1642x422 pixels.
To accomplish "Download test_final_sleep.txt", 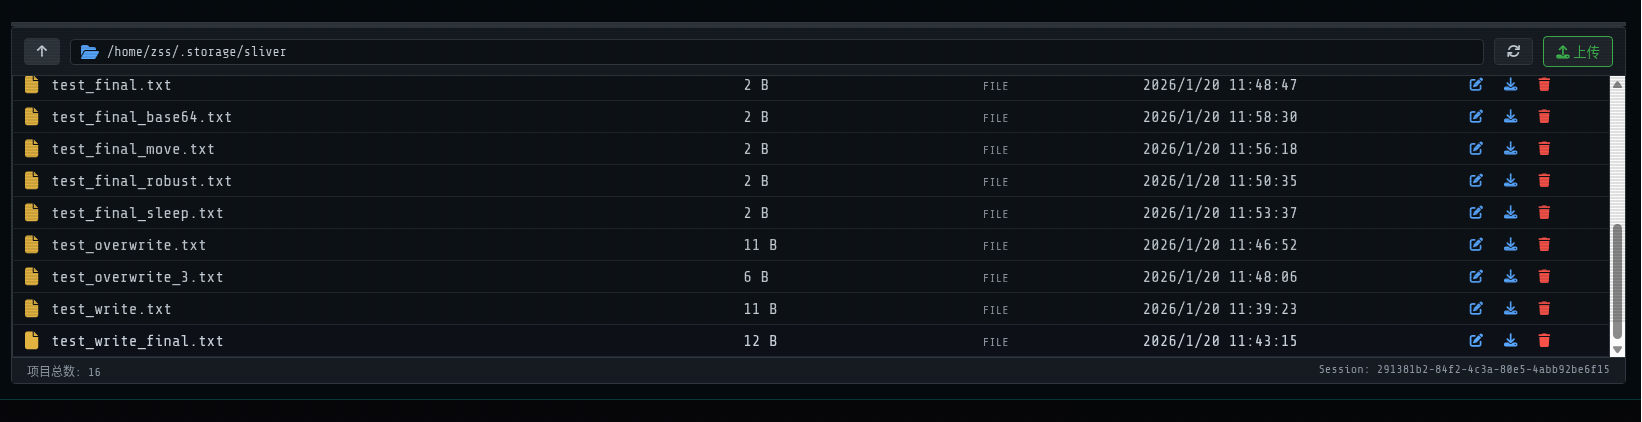I will 1510,213.
